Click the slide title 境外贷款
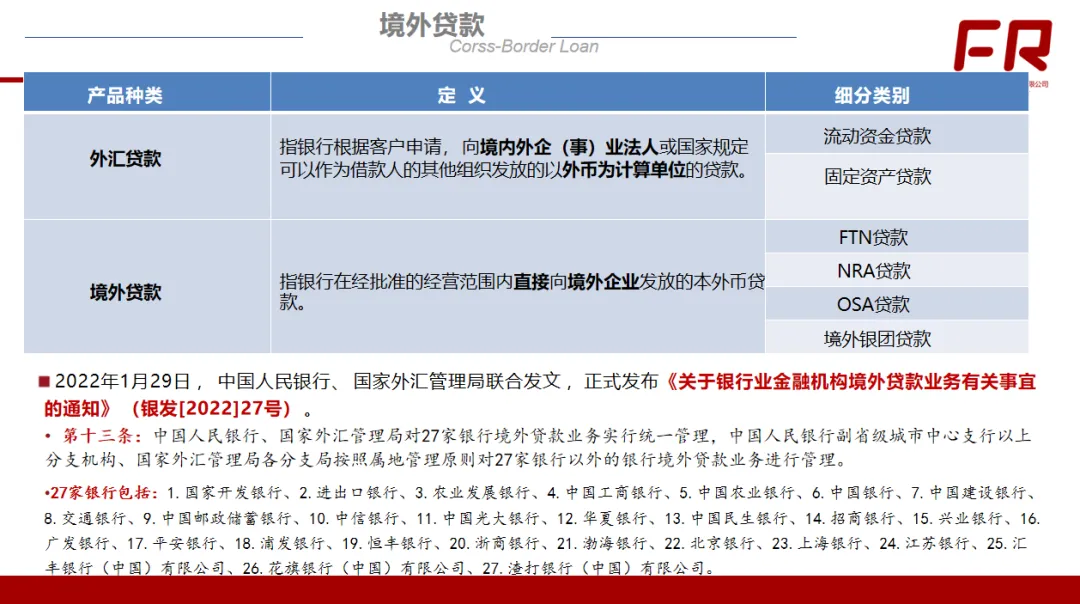Image resolution: width=1080 pixels, height=604 pixels. pos(432,25)
